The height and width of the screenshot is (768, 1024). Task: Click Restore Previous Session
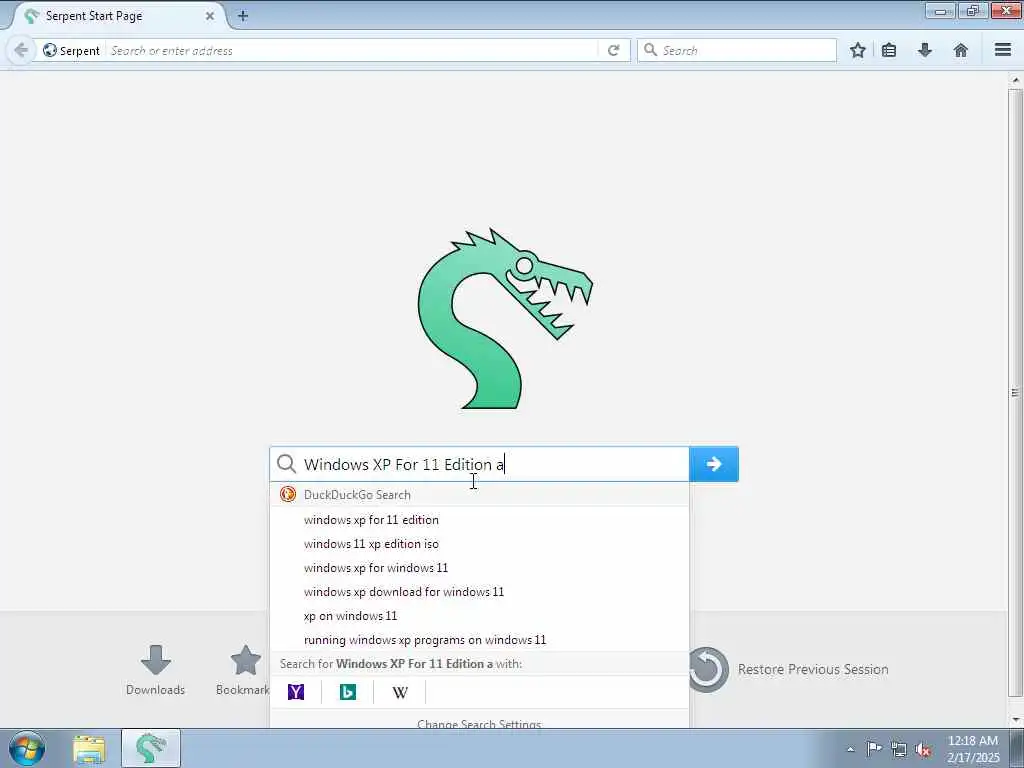click(x=788, y=669)
